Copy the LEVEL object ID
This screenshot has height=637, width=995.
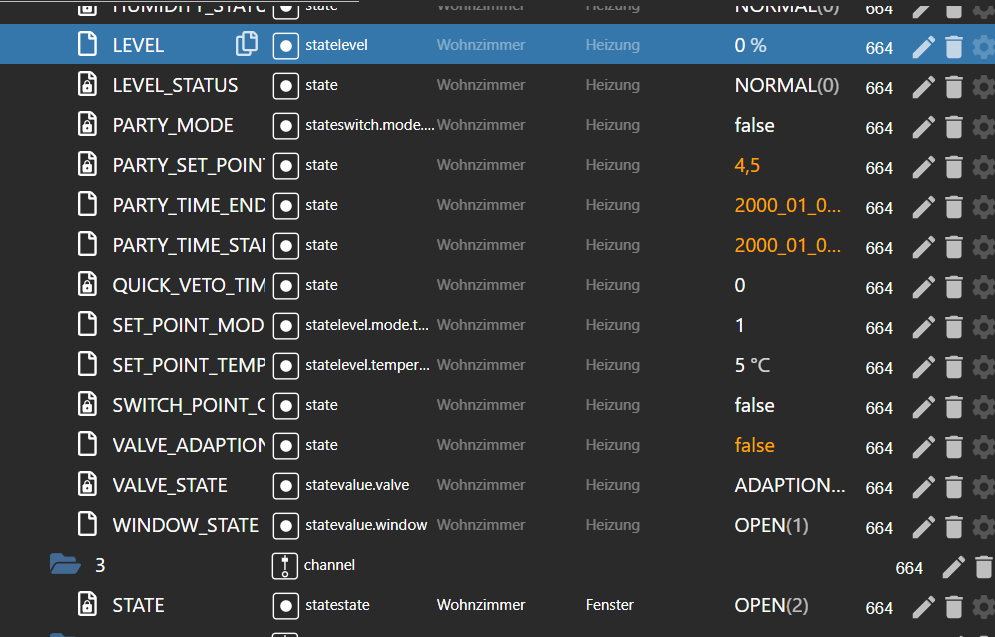coord(246,44)
